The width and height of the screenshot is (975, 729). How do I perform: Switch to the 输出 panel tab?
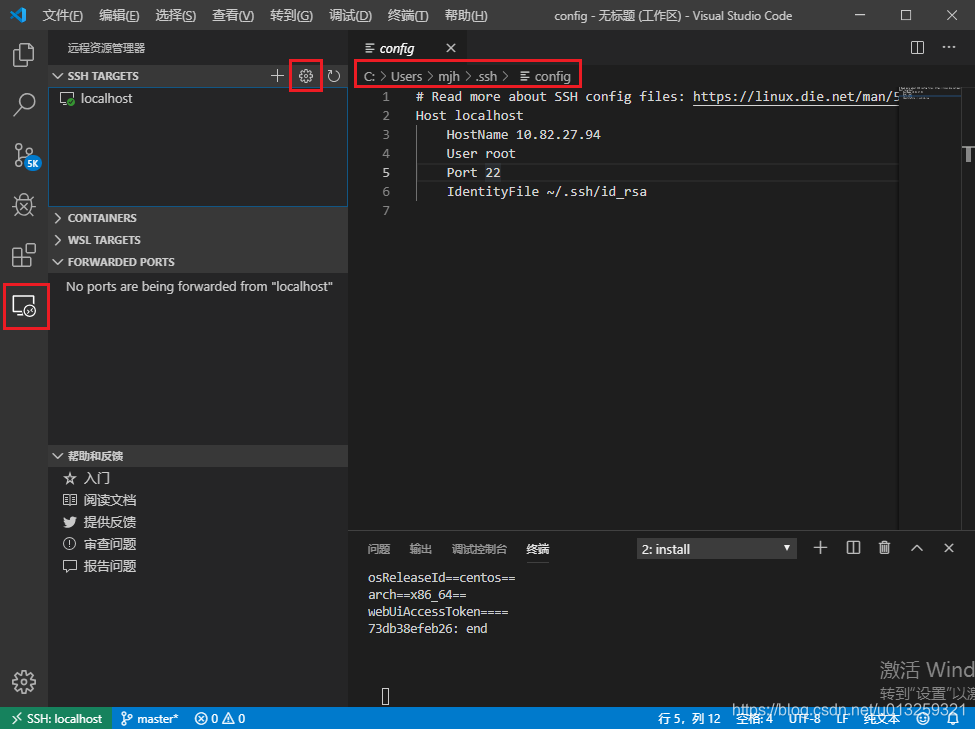point(421,549)
